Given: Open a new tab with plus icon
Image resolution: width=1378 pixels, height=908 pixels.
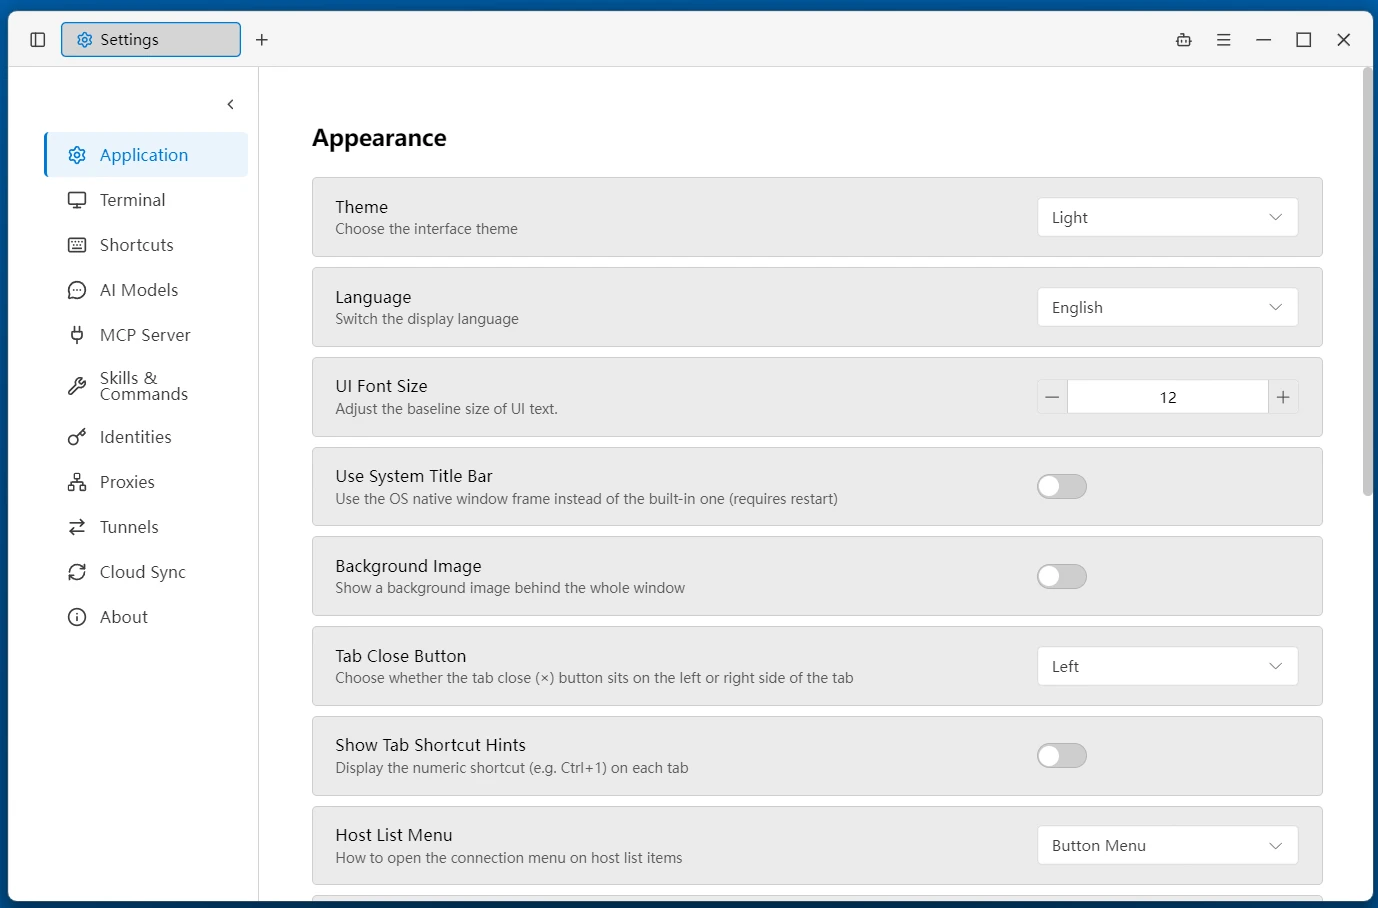Looking at the screenshot, I should pyautogui.click(x=262, y=40).
